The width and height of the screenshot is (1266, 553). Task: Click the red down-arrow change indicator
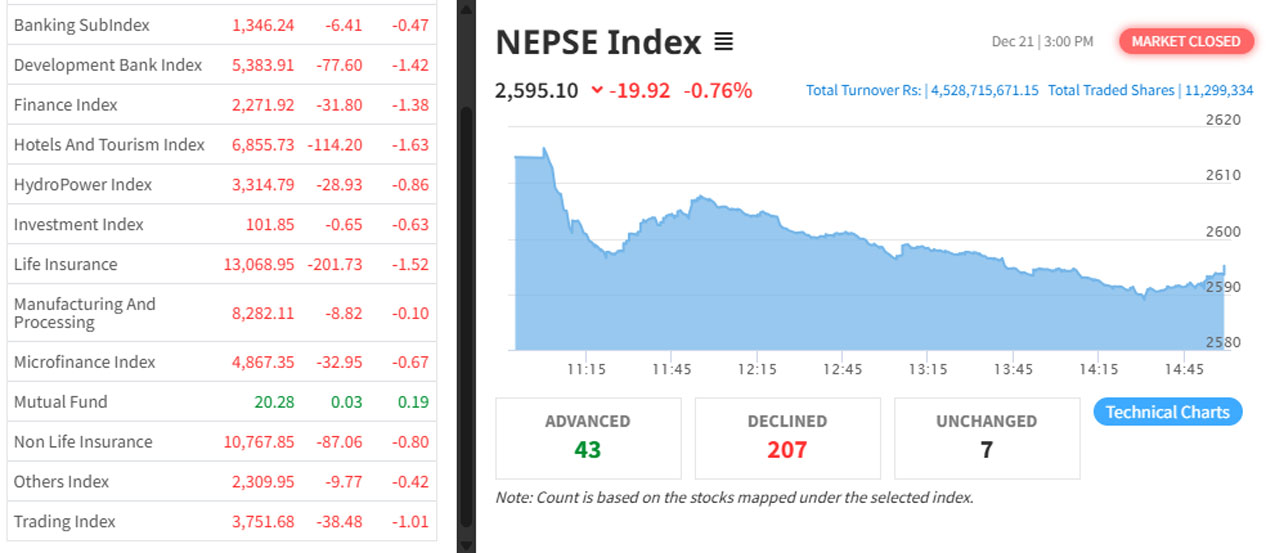597,91
